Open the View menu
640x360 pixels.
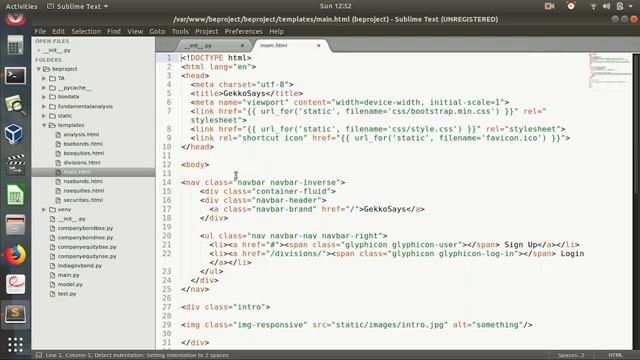tap(135, 31)
